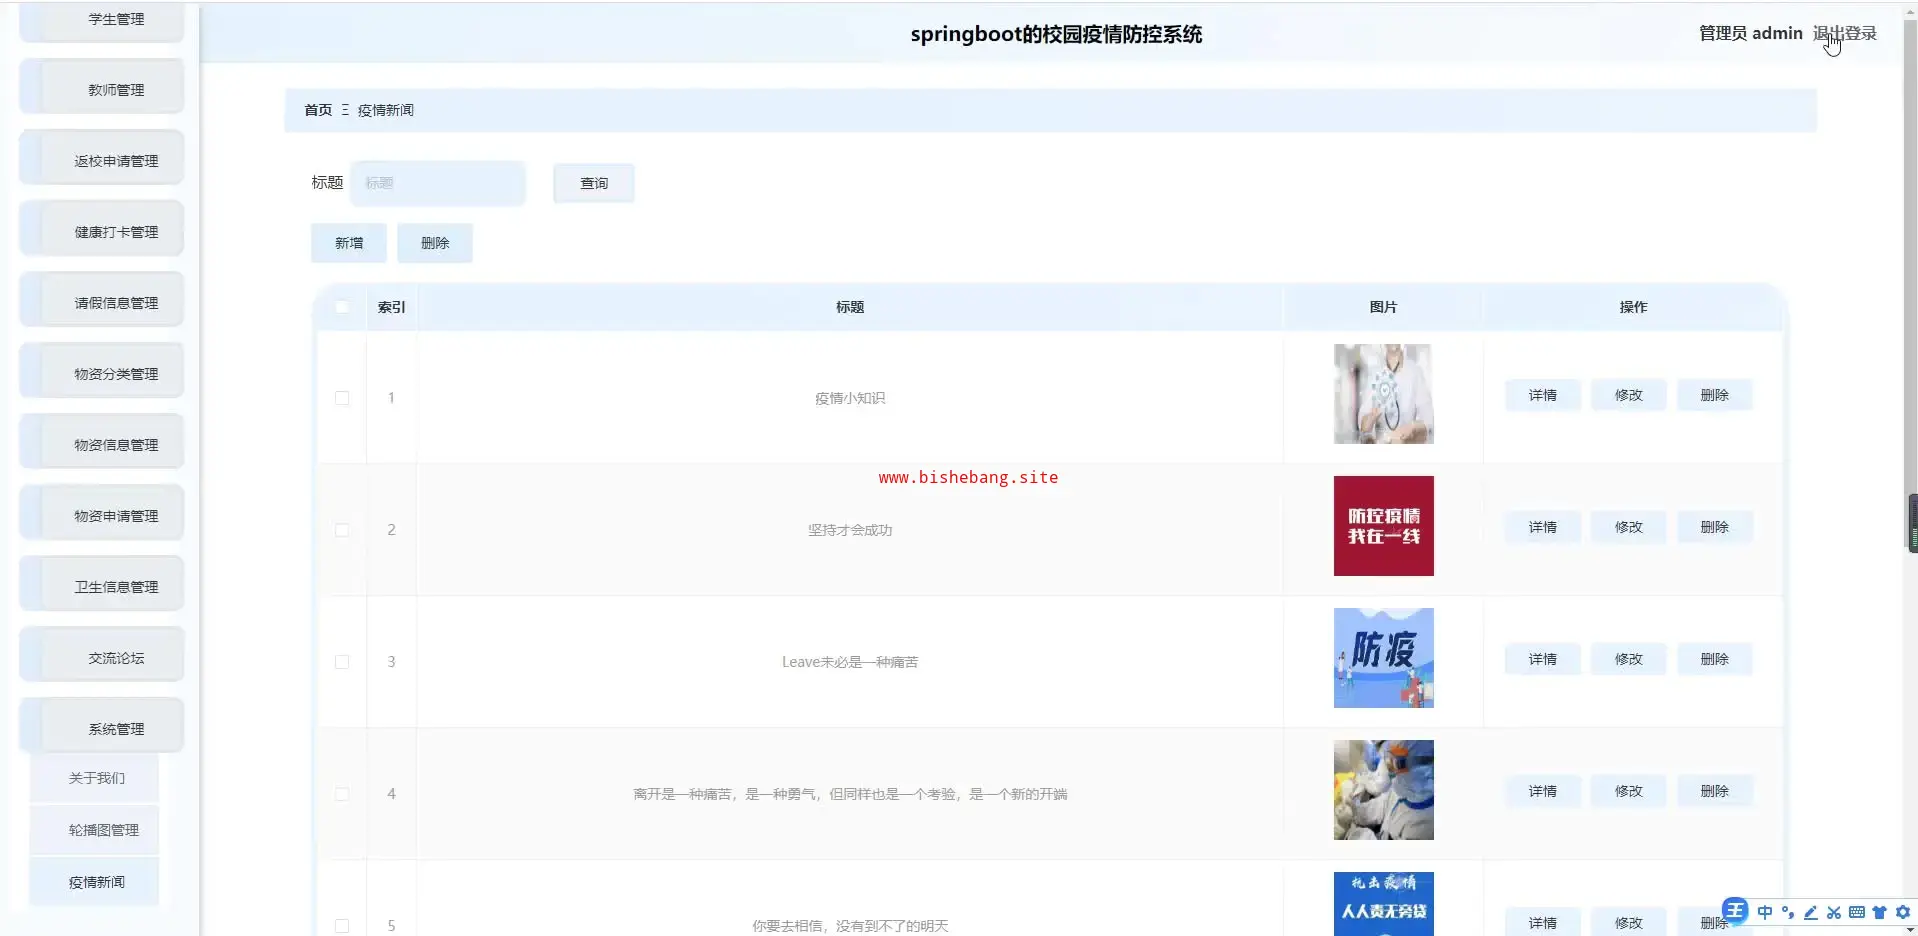Tick the select-all checkbox in table header

click(x=342, y=307)
